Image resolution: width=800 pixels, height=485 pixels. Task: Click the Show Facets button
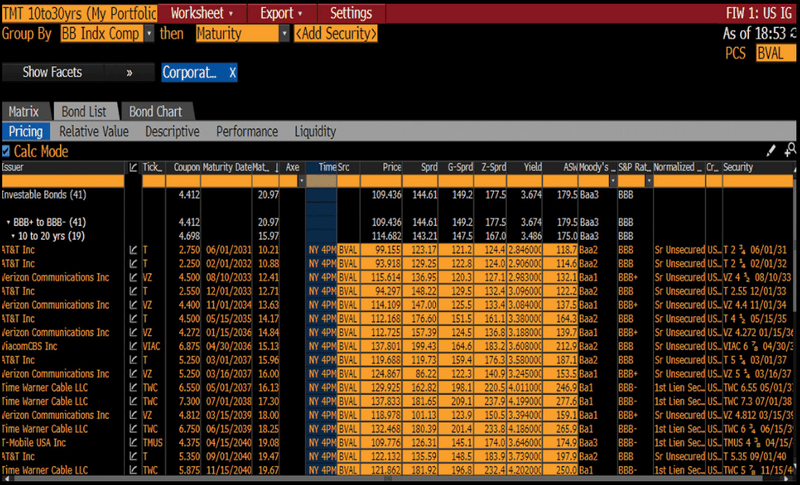pos(52,72)
